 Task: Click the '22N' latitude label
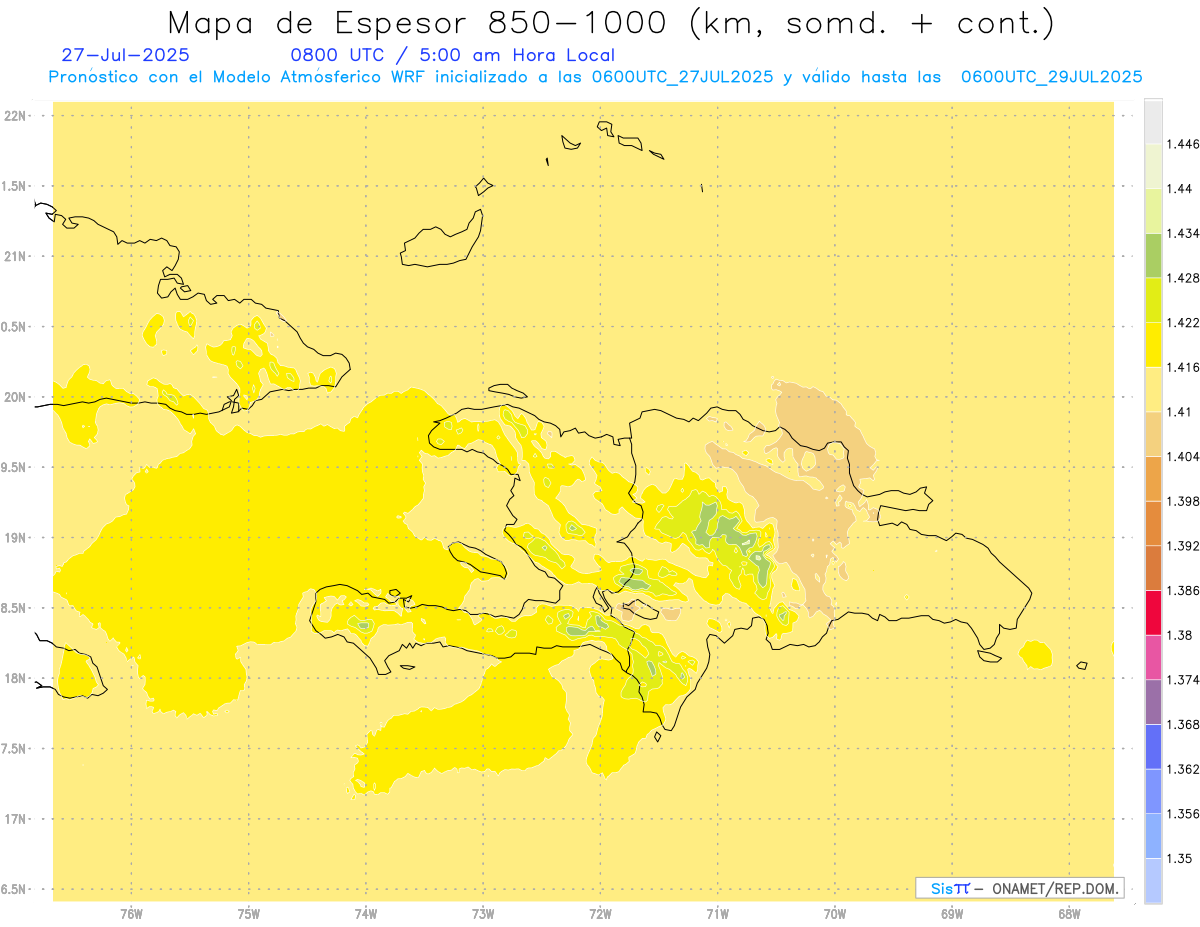click(x=17, y=116)
